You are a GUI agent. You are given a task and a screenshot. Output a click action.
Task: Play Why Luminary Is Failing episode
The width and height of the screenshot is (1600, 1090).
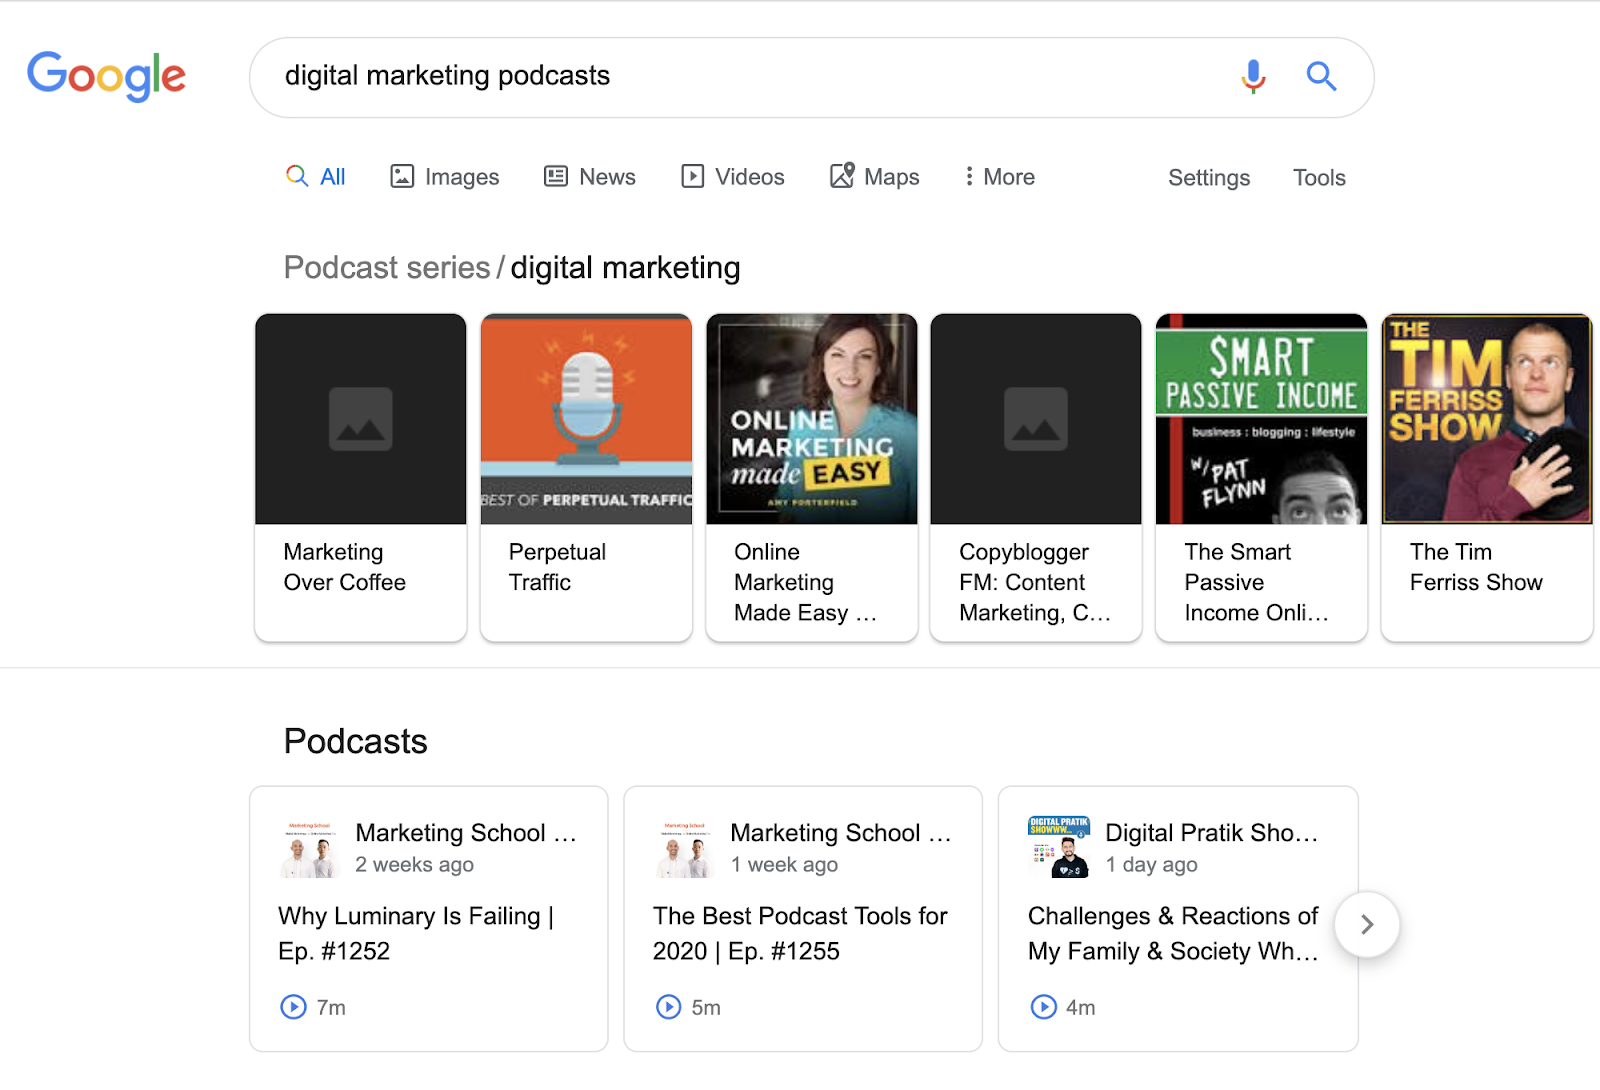tap(293, 1007)
